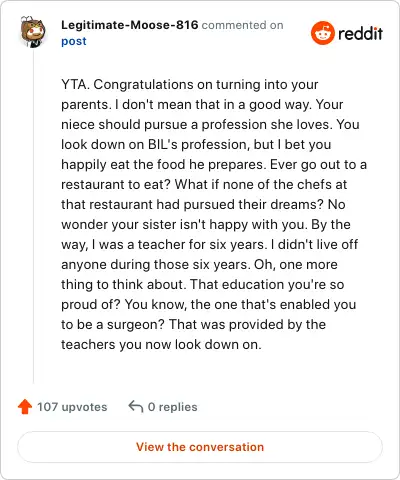
Task: Click the orange upvote arrow icon
Action: pyautogui.click(x=25, y=407)
